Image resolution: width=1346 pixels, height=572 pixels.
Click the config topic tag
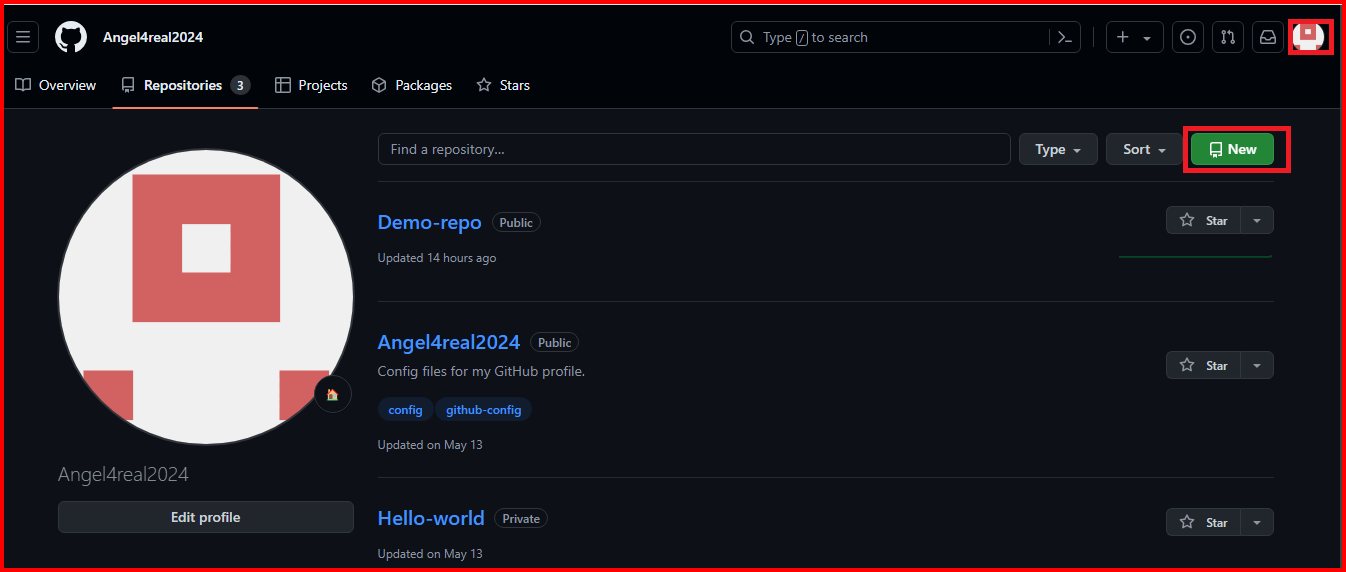(405, 410)
